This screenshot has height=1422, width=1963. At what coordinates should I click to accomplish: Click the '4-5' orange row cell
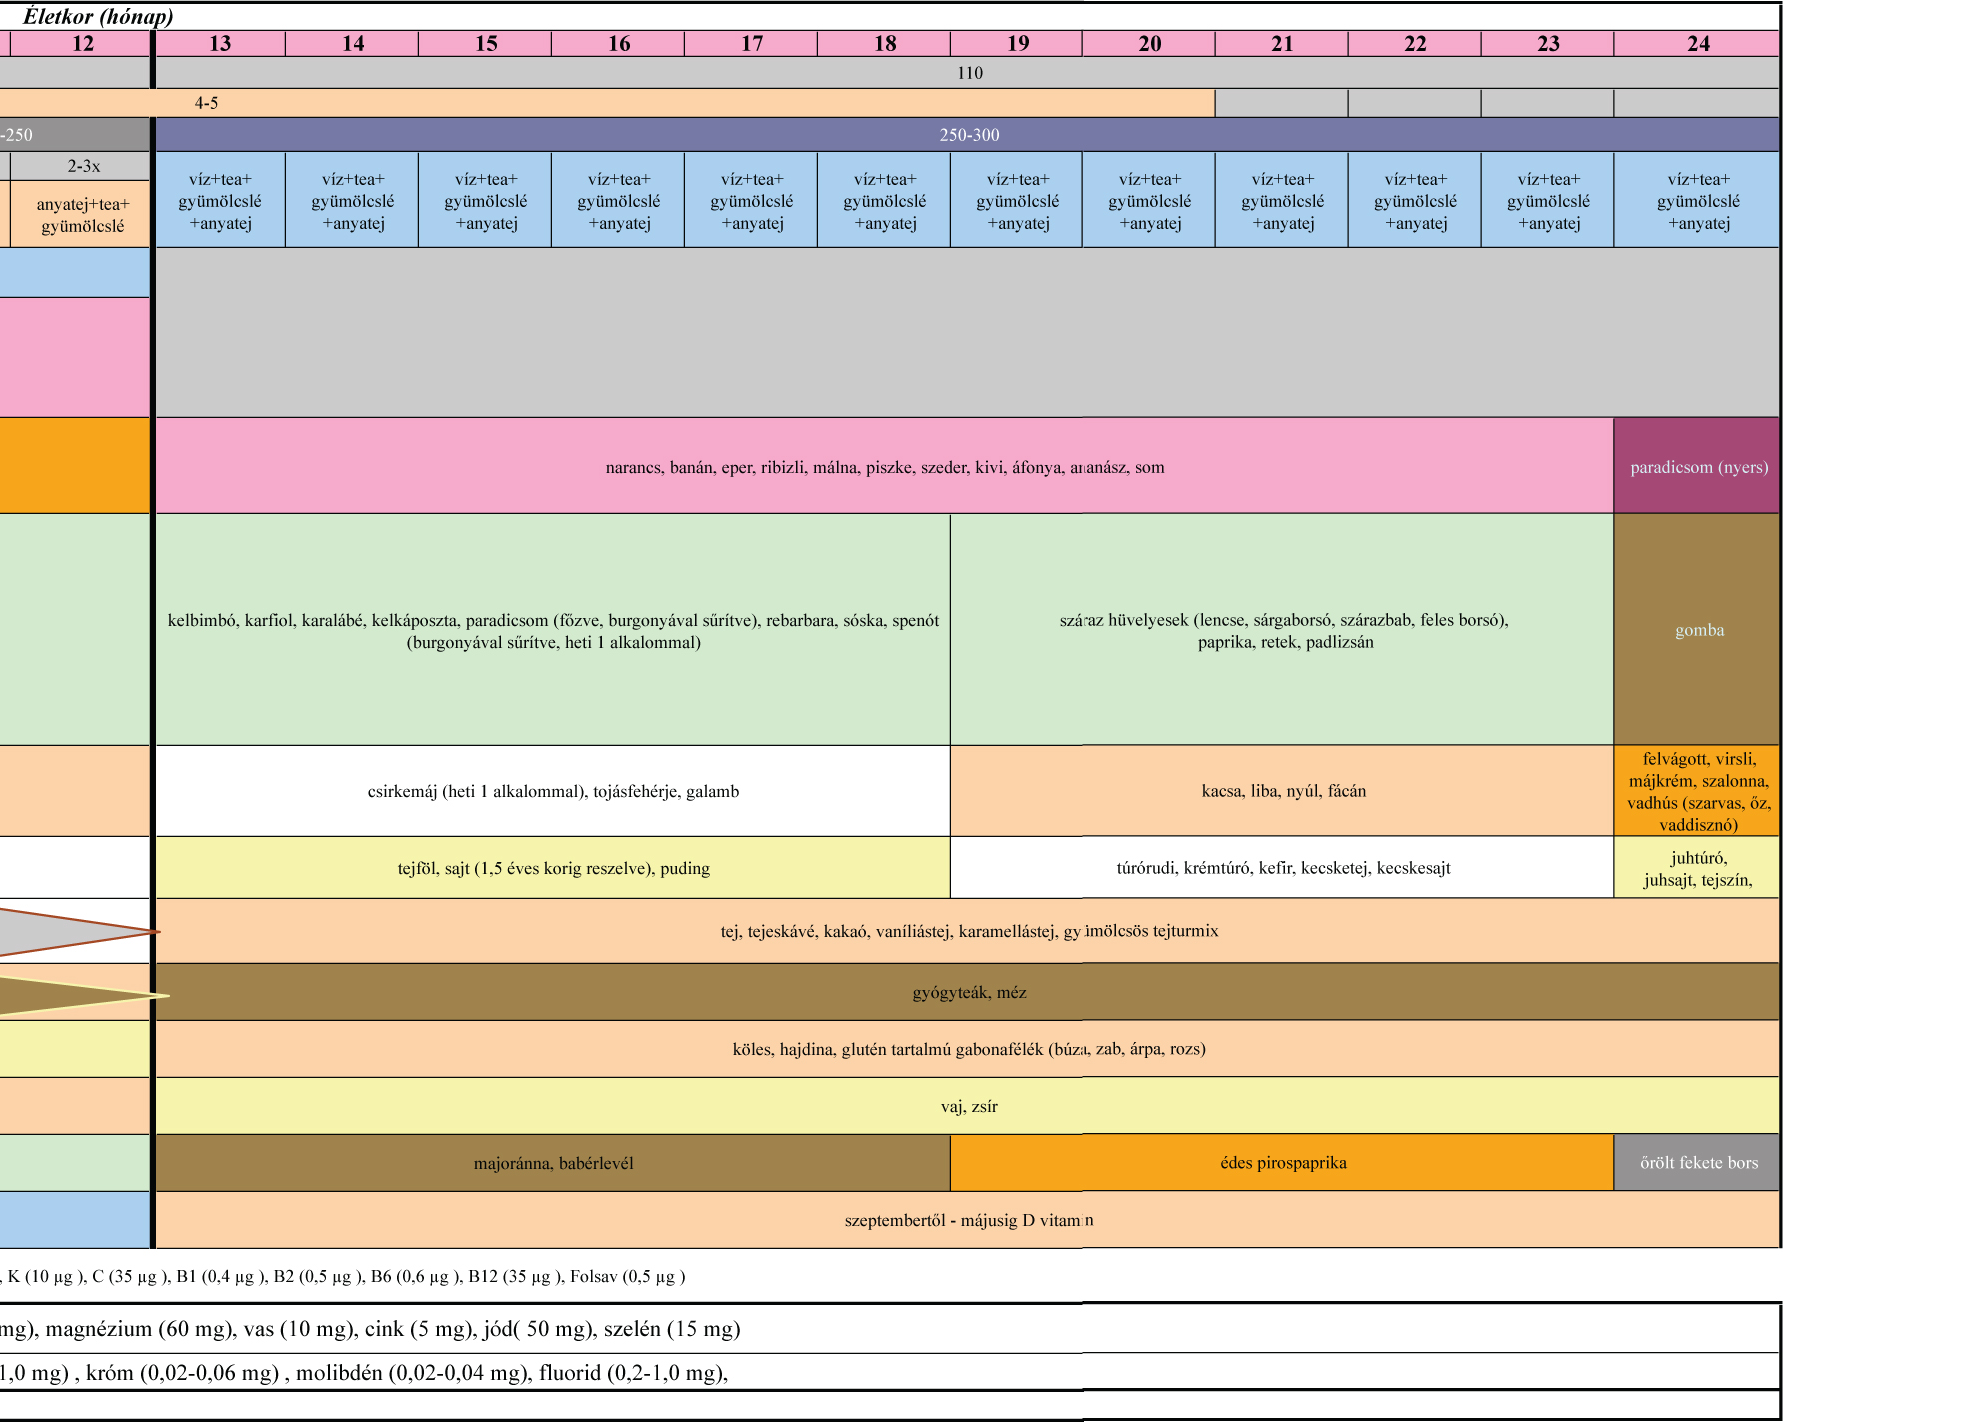point(607,103)
